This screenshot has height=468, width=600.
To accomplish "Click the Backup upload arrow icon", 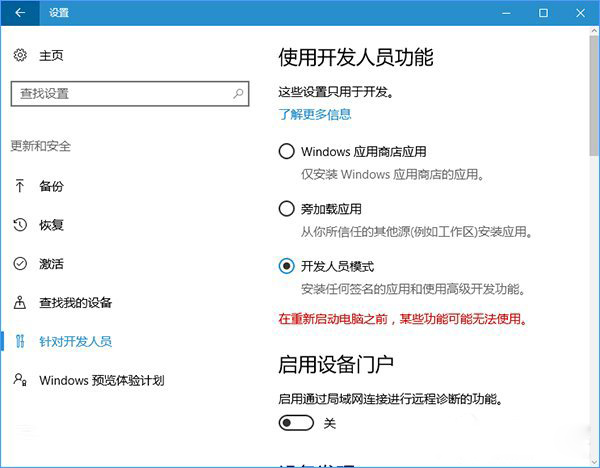I will pos(20,186).
